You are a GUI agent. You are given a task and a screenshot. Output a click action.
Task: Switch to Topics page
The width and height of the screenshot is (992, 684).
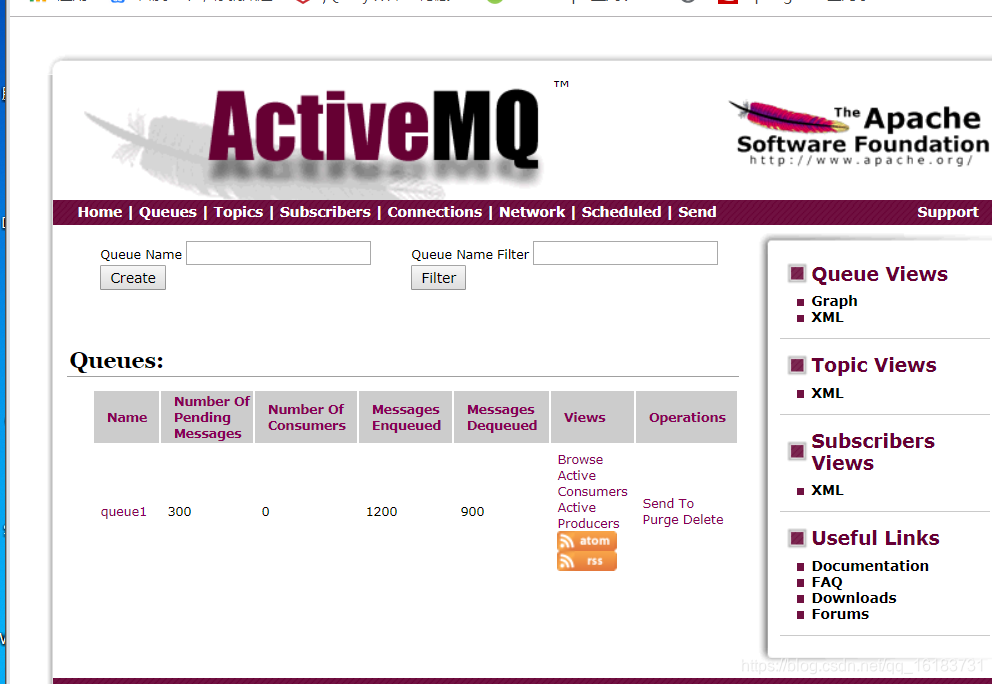(238, 212)
